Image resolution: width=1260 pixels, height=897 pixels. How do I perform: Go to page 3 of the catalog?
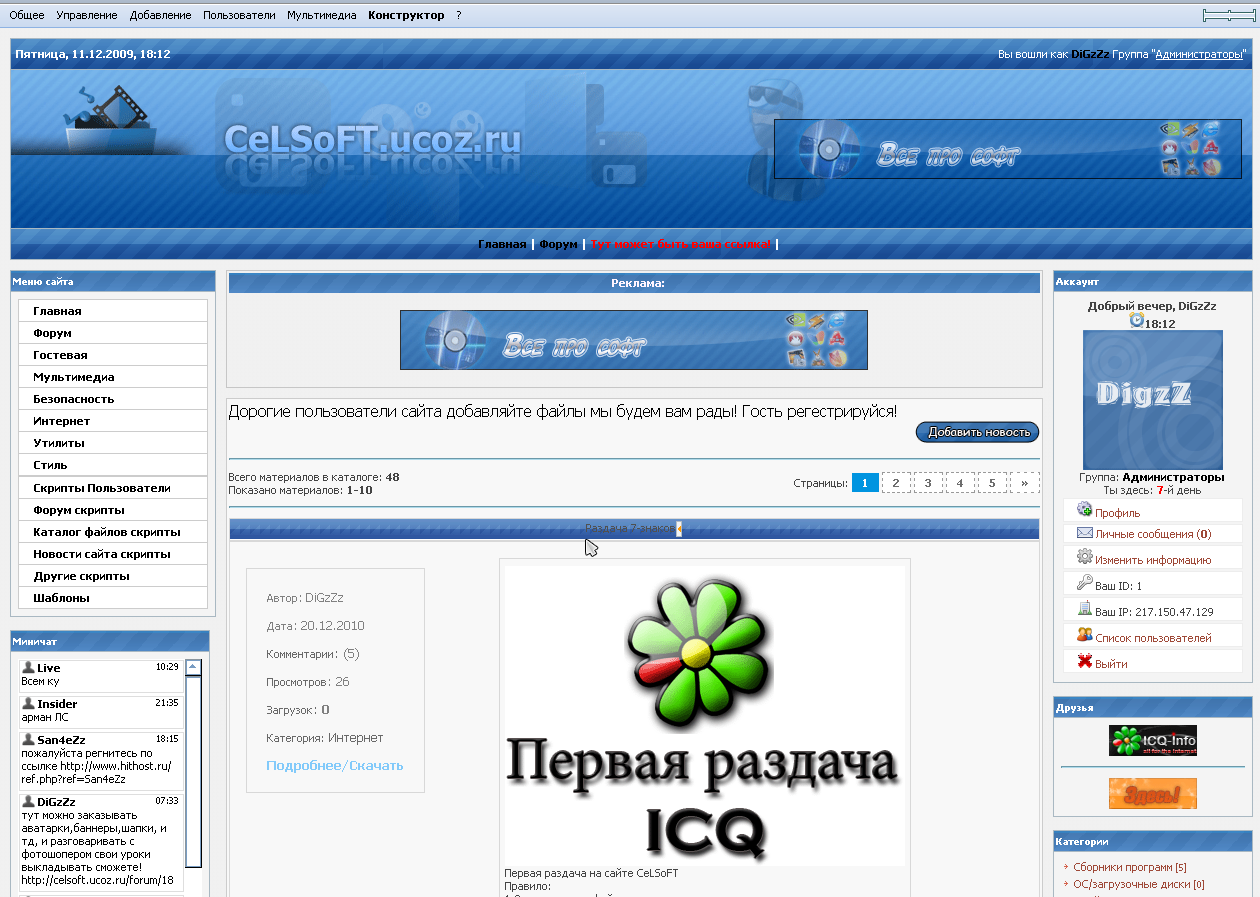pyautogui.click(x=928, y=483)
